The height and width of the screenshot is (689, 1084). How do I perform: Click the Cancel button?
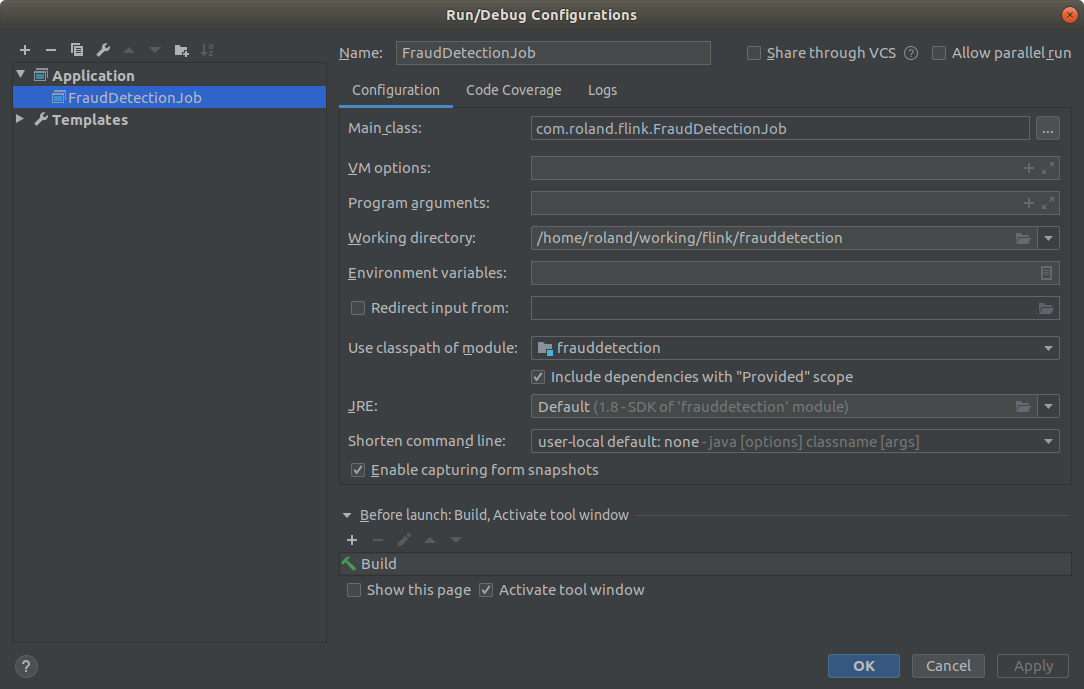click(948, 666)
